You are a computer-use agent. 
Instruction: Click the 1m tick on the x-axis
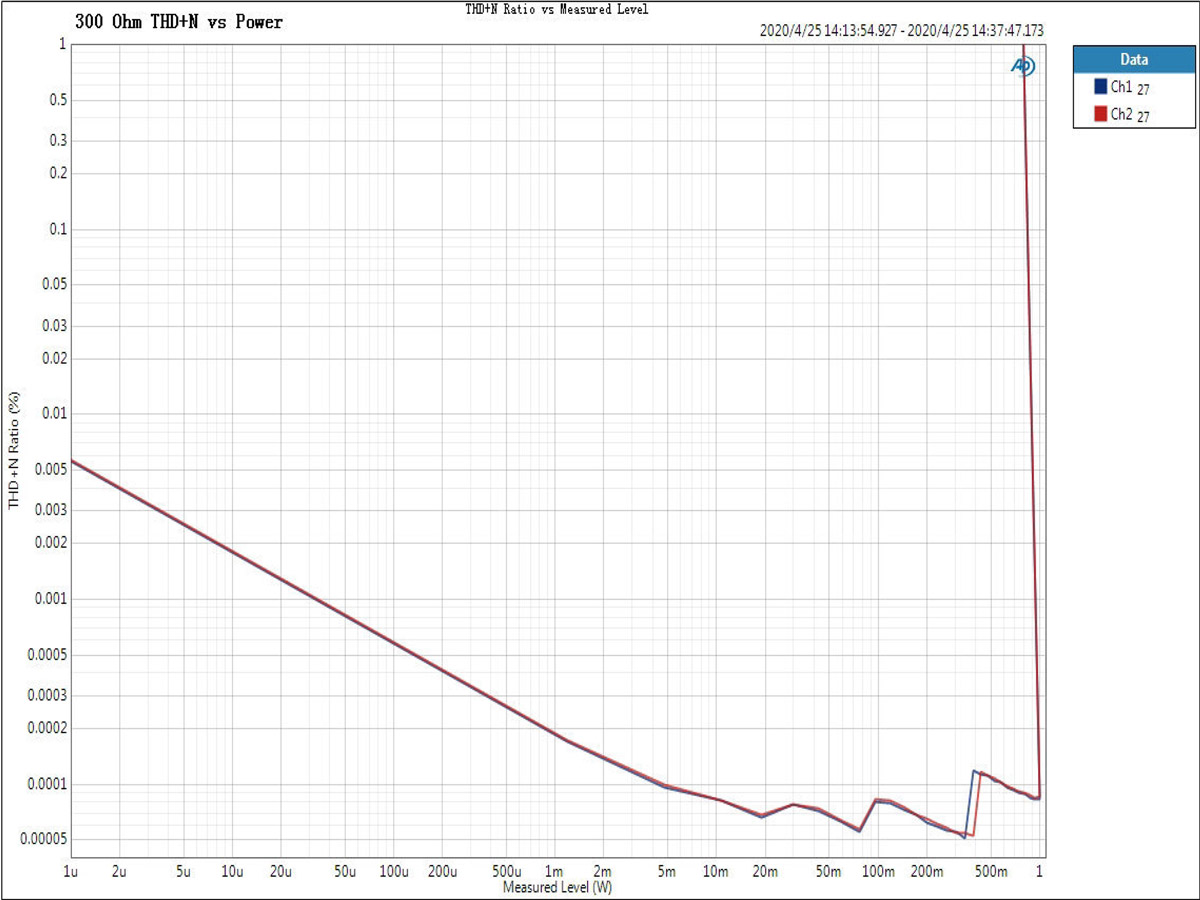pyautogui.click(x=554, y=871)
